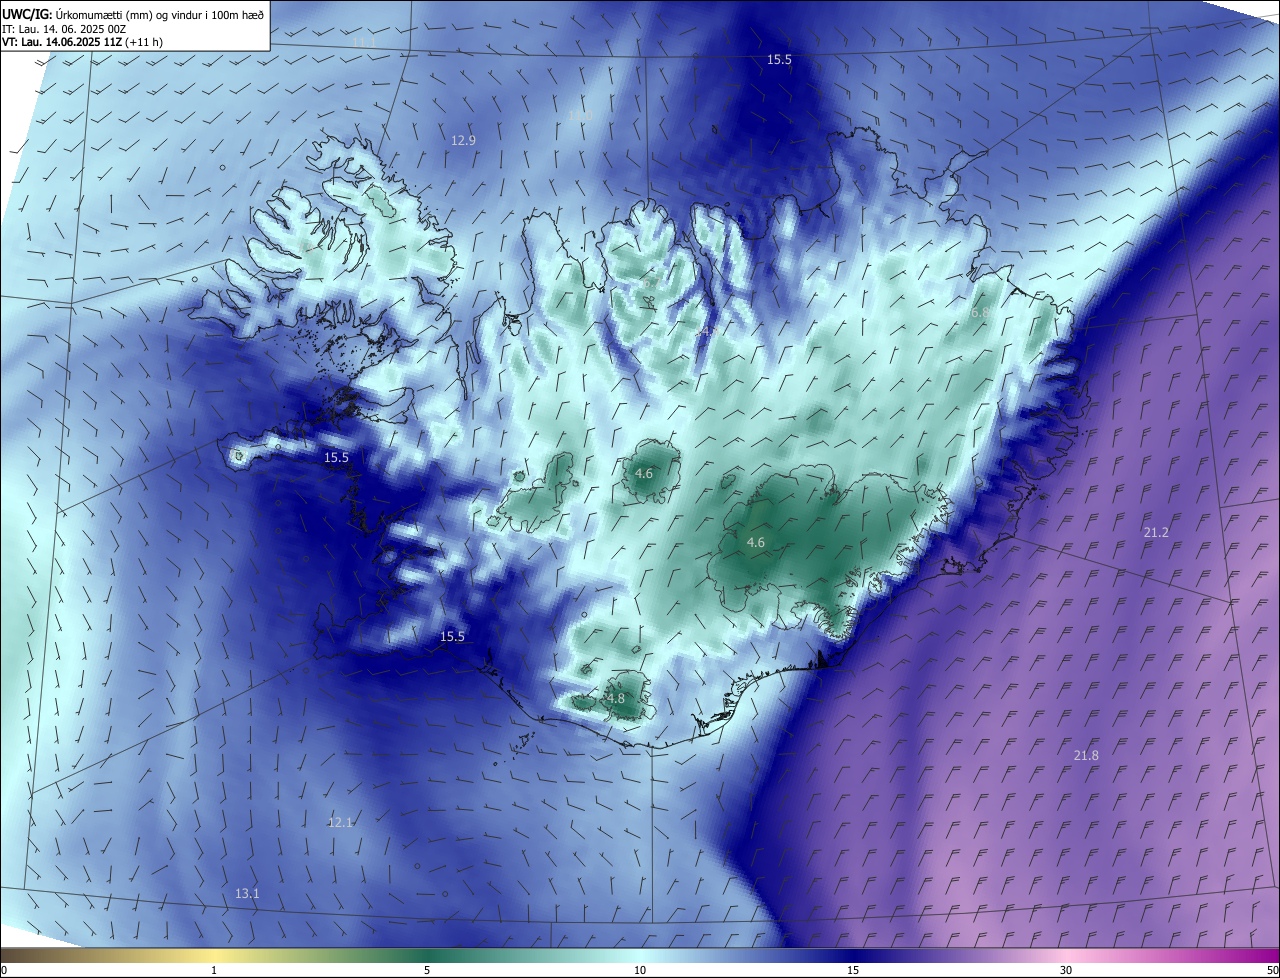Click the 15.5 value near the Reykjanes south coast
The height and width of the screenshot is (978, 1280).
452,637
